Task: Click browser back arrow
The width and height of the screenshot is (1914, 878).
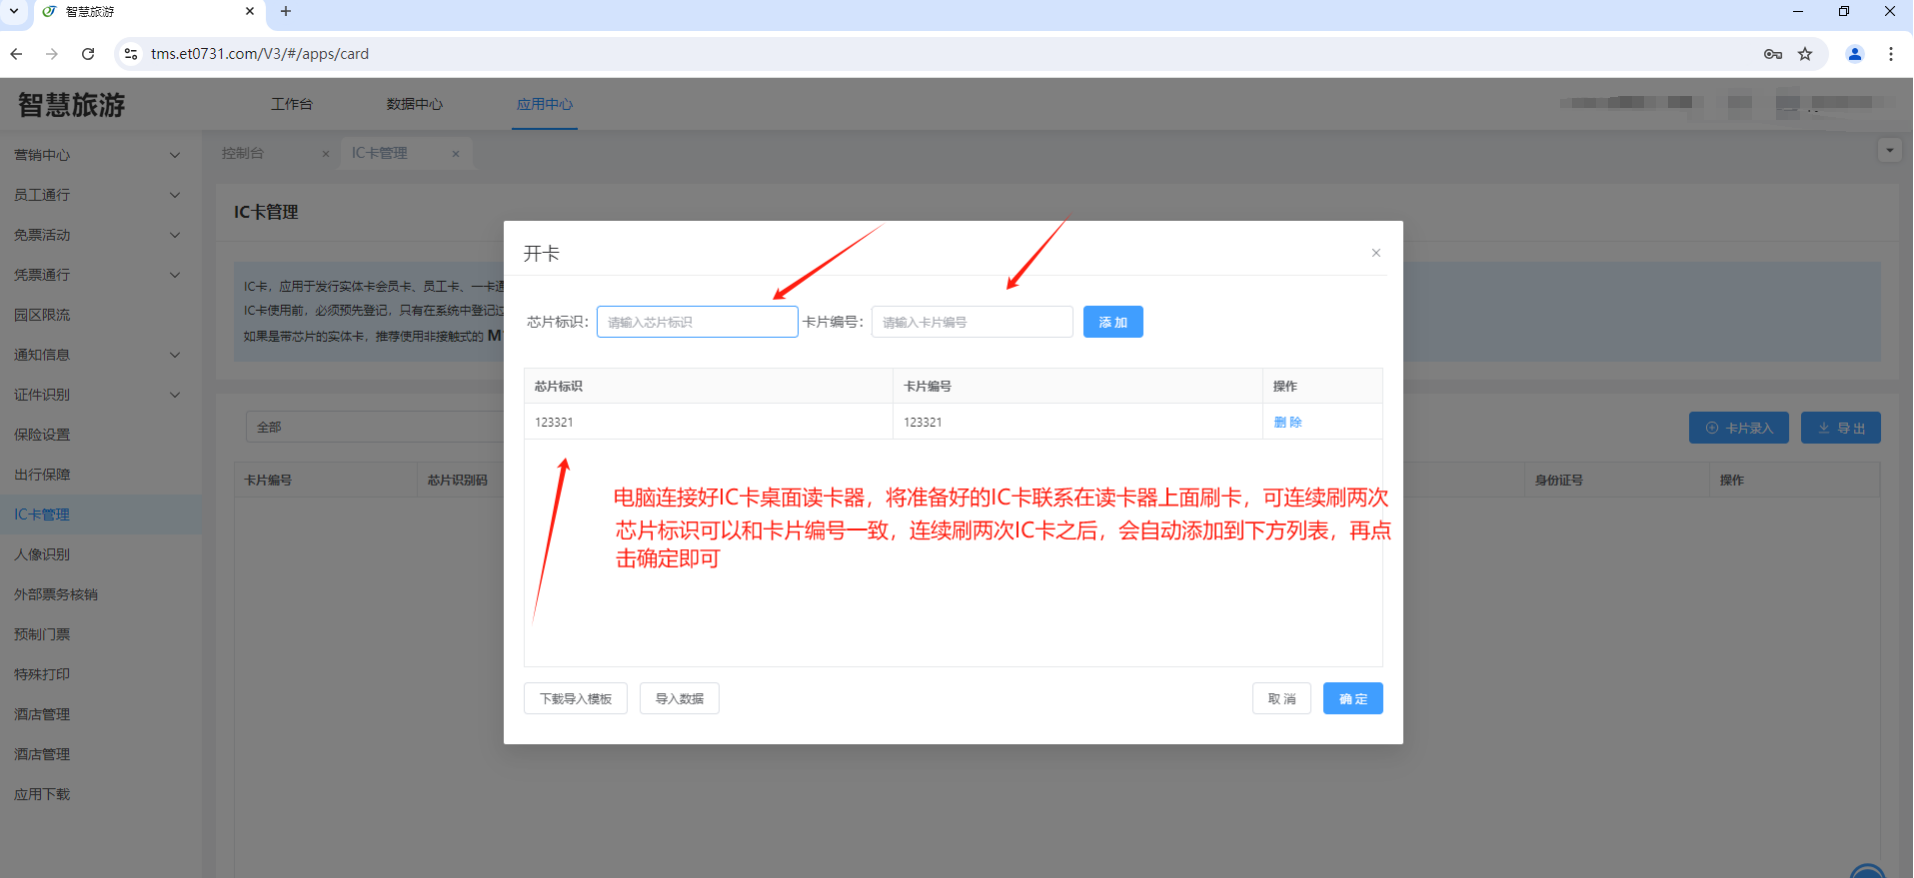Action: (17, 54)
